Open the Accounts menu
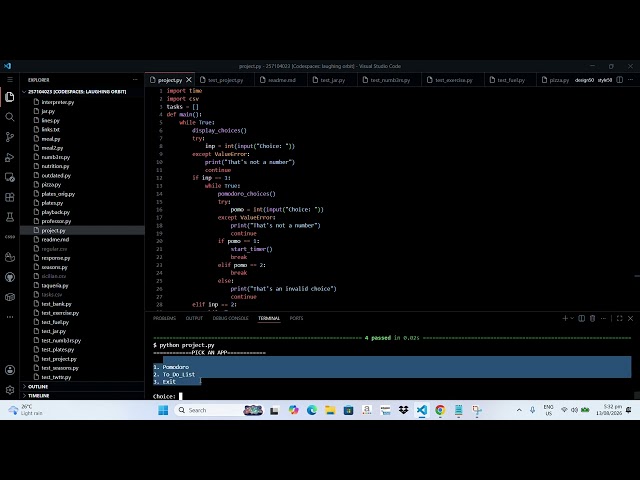 coord(10,370)
